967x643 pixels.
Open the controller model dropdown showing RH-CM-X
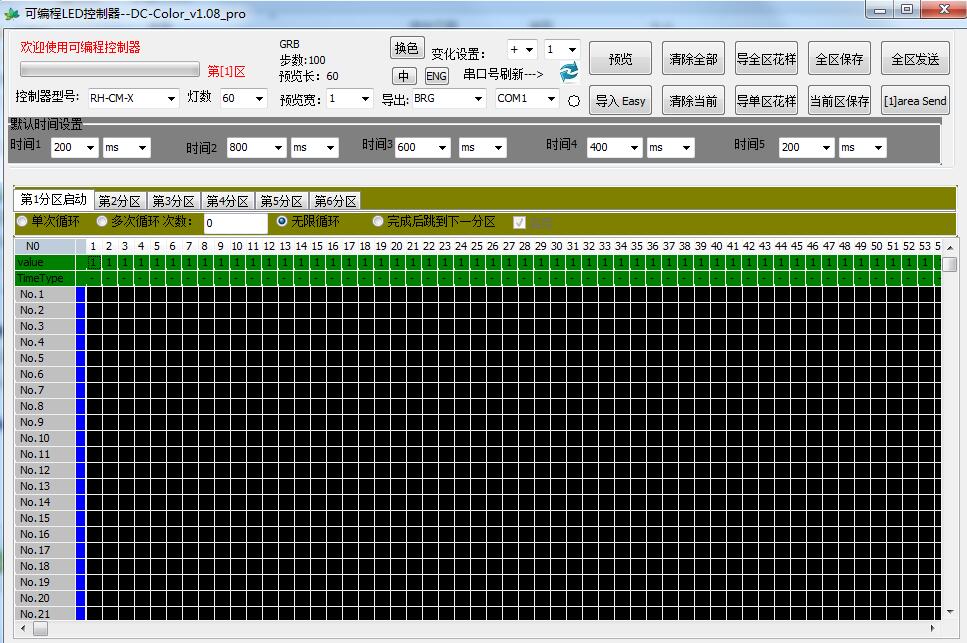131,98
